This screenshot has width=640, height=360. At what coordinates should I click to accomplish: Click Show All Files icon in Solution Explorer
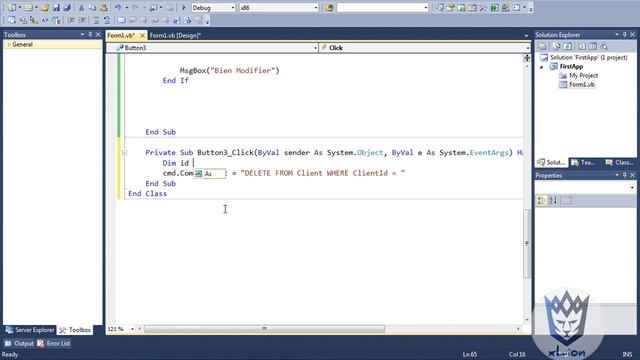coord(556,46)
